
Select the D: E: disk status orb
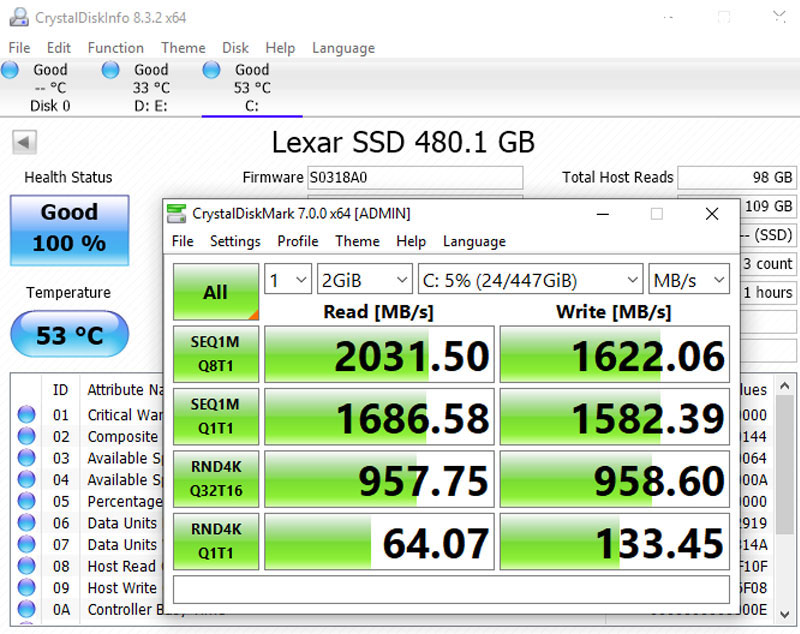pos(111,70)
